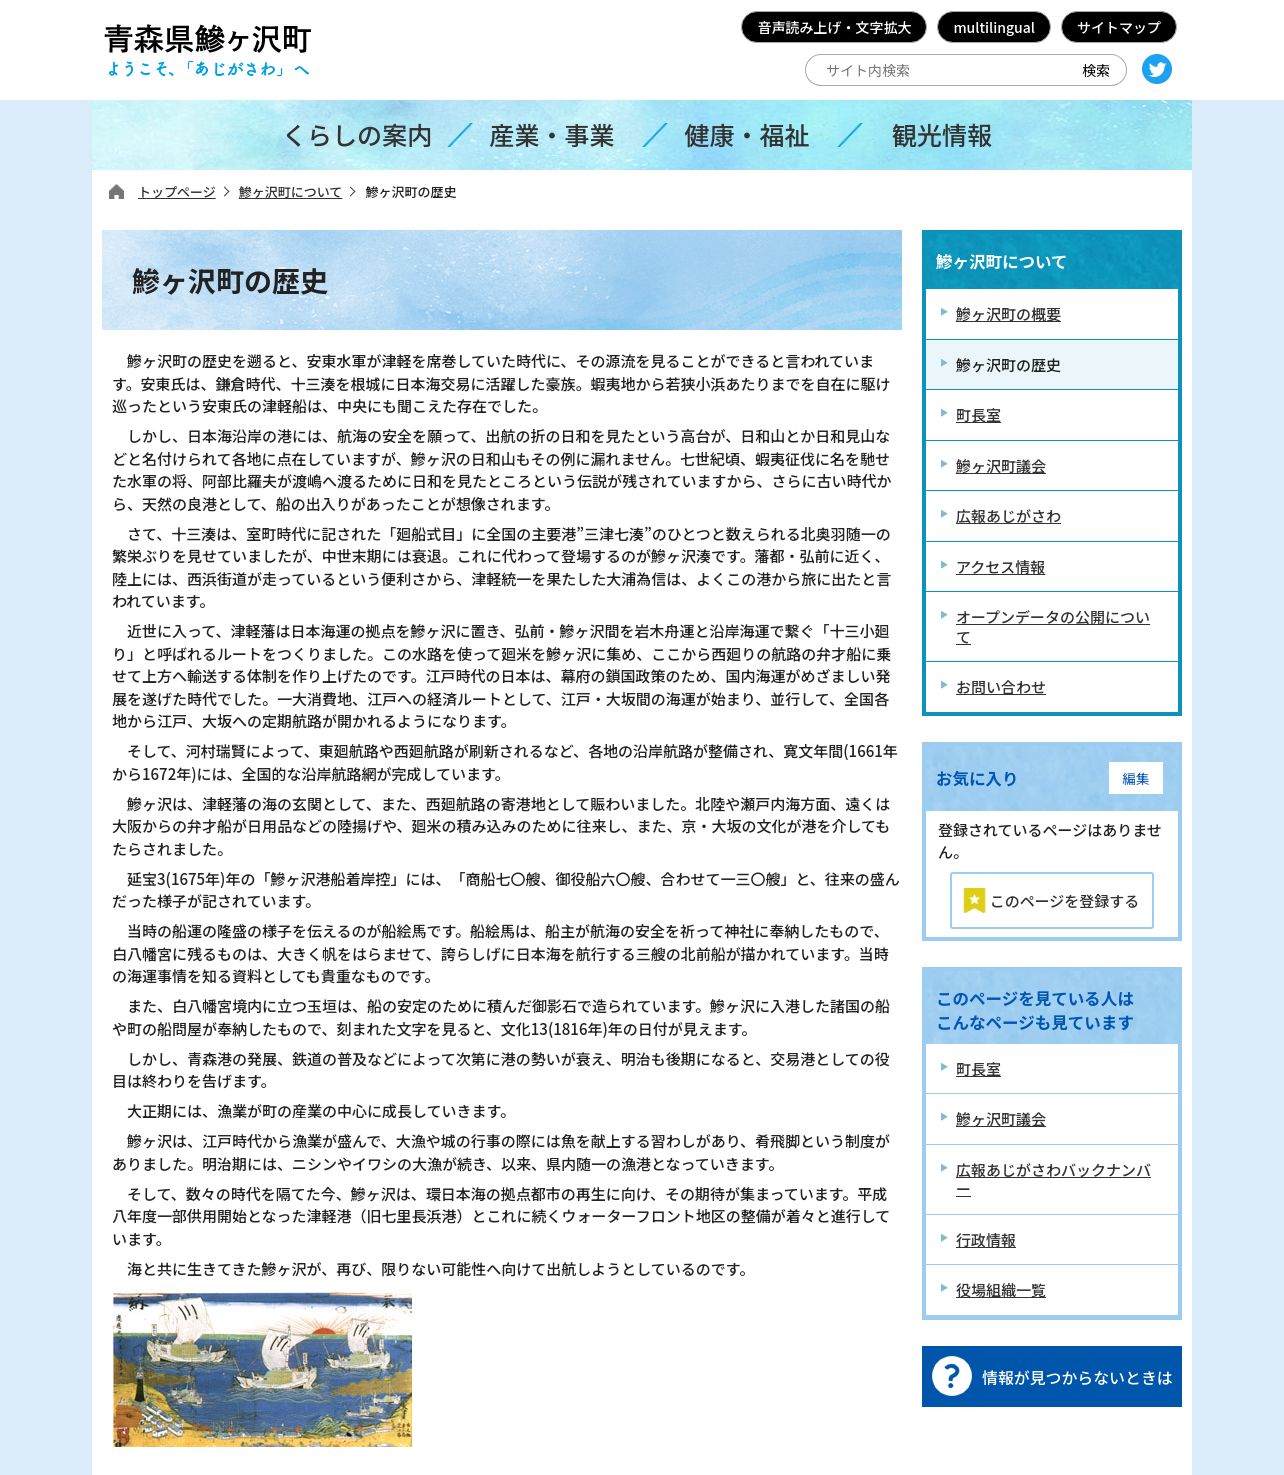Click the お気に入り panel heading

point(976,778)
